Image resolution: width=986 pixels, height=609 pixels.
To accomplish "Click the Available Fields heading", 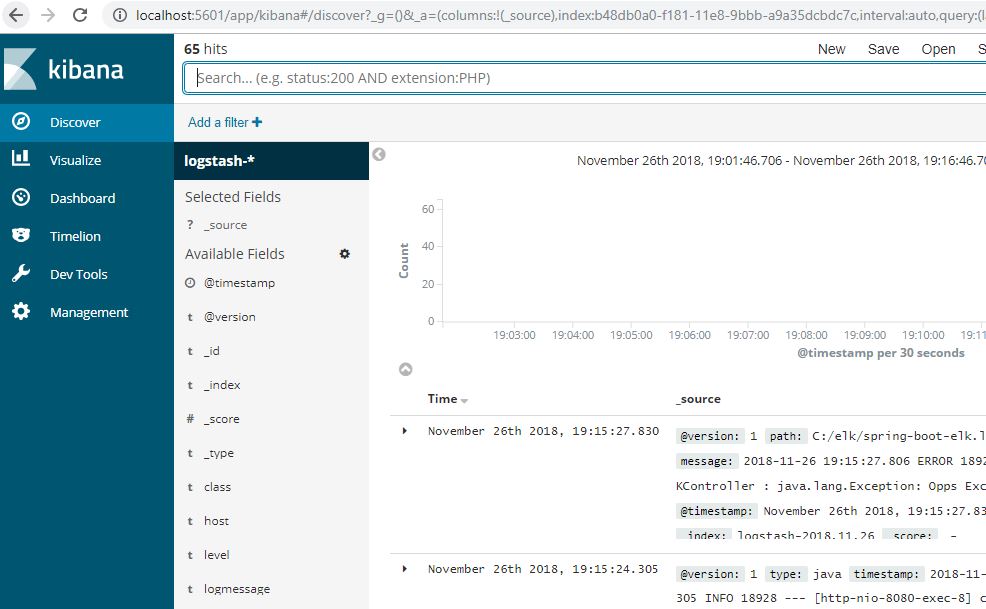I will 235,254.
